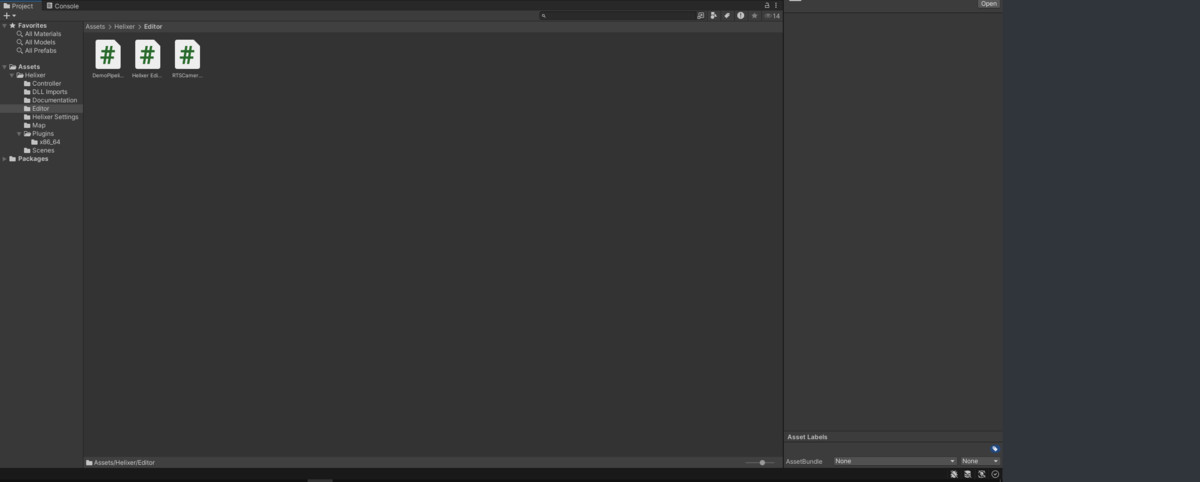The width and height of the screenshot is (1200, 482).
Task: Open the AssetBundle name None dropdown
Action: 895,461
